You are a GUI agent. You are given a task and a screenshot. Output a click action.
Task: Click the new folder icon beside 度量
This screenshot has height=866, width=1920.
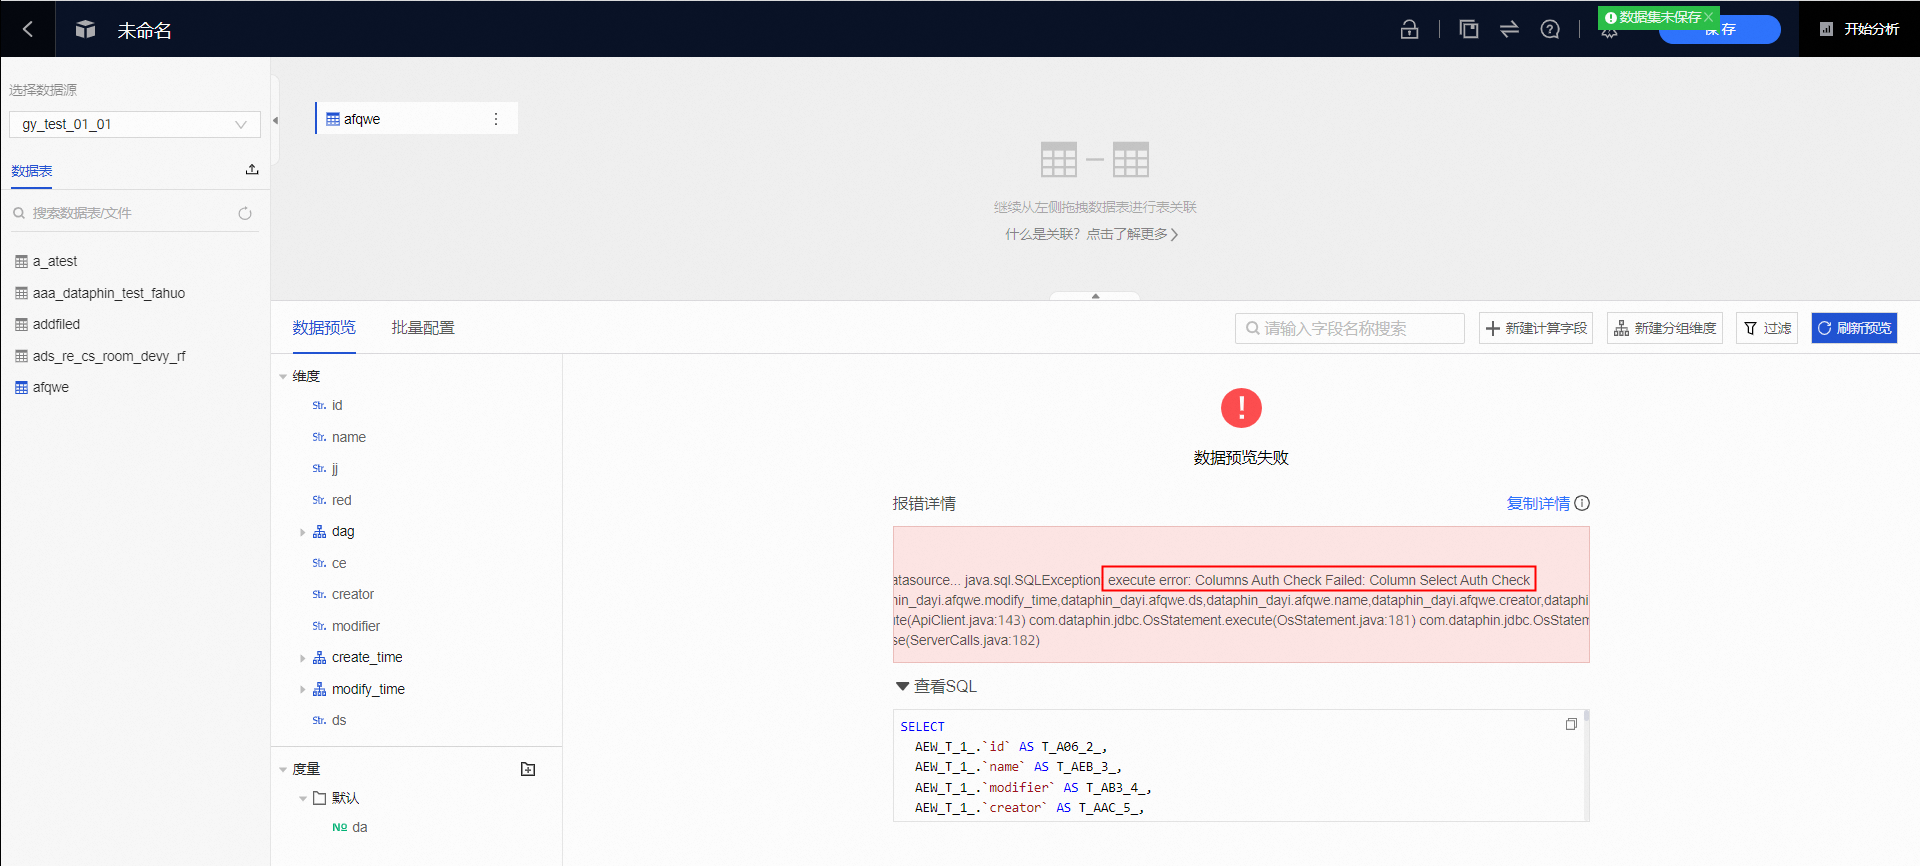click(528, 769)
